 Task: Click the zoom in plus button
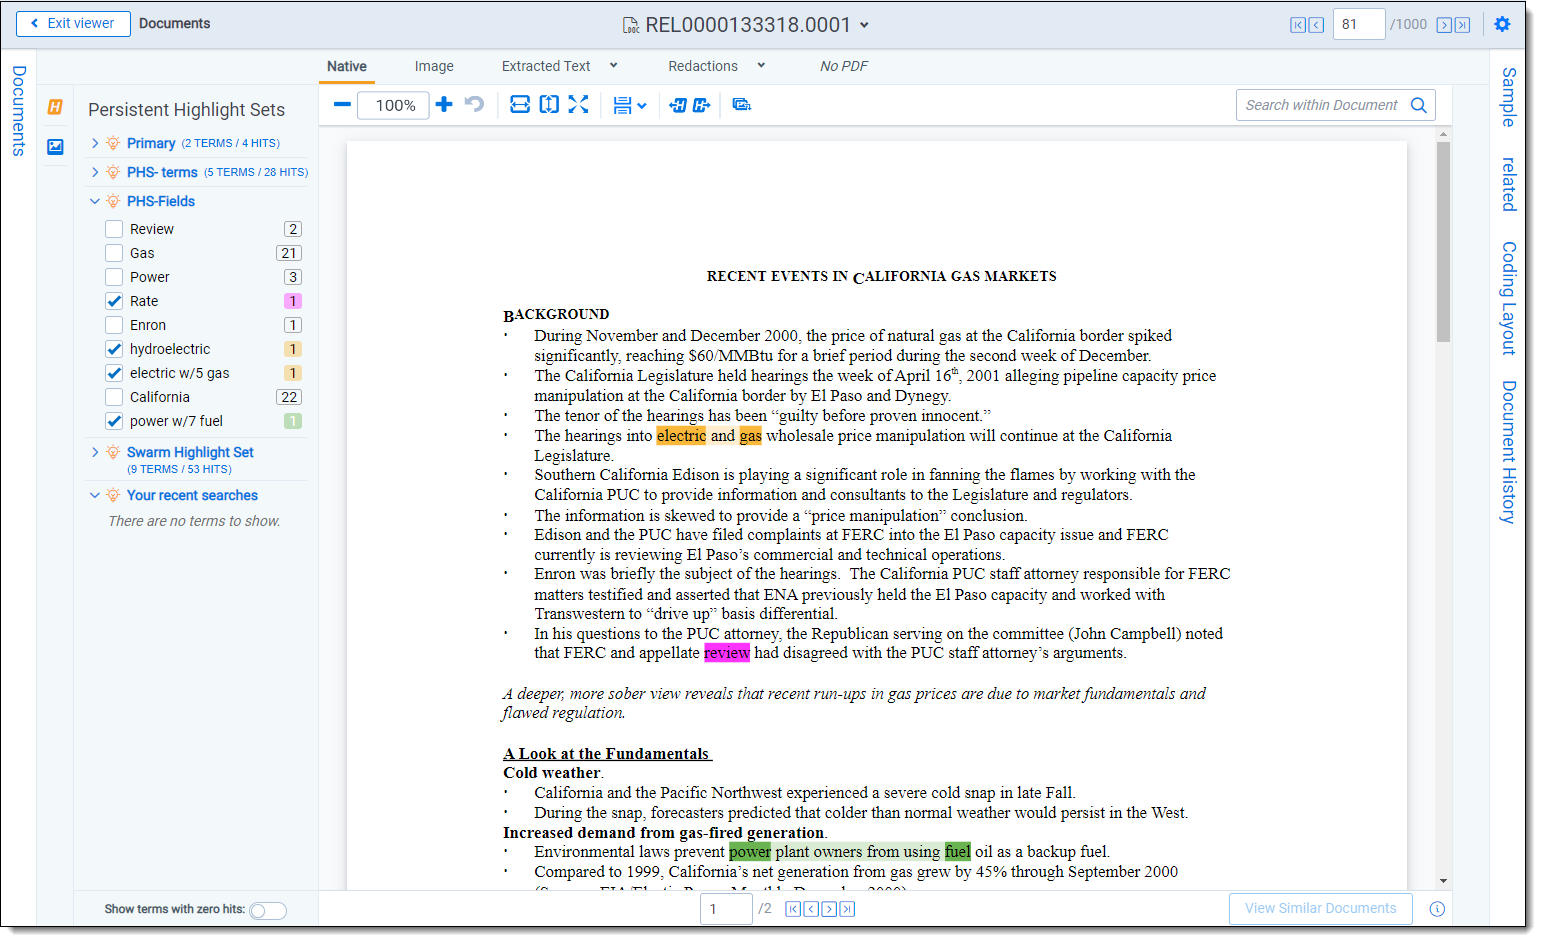click(444, 105)
